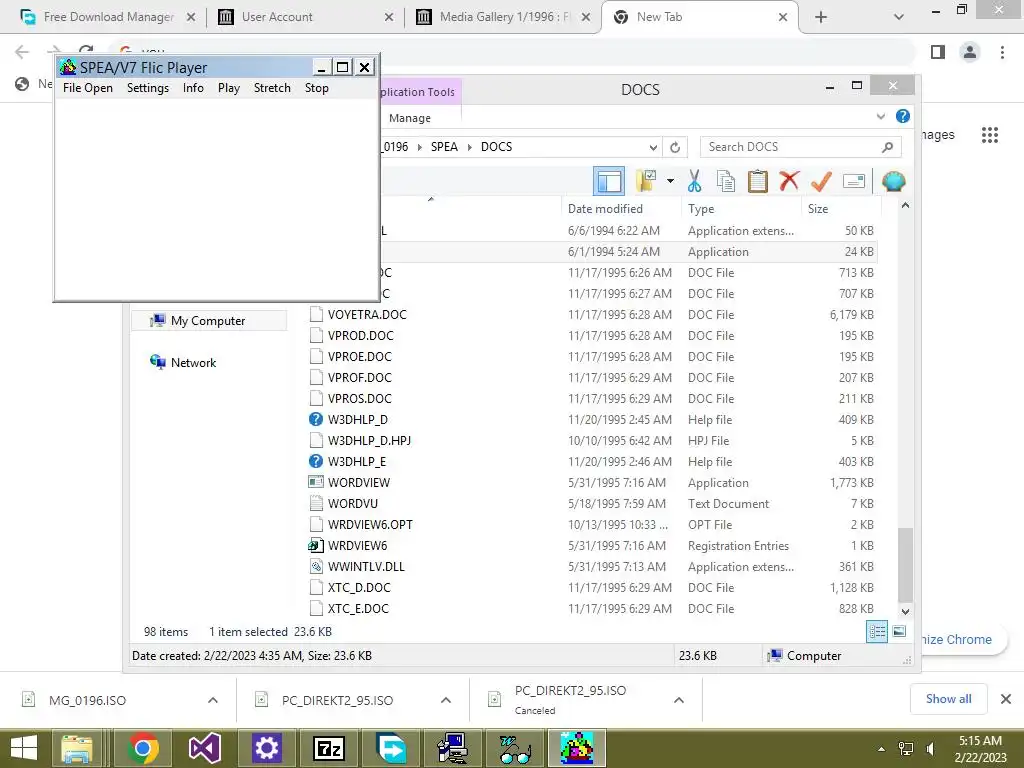1024x768 pixels.
Task: Click the WWINTLV.DLL file icon
Action: [315, 567]
